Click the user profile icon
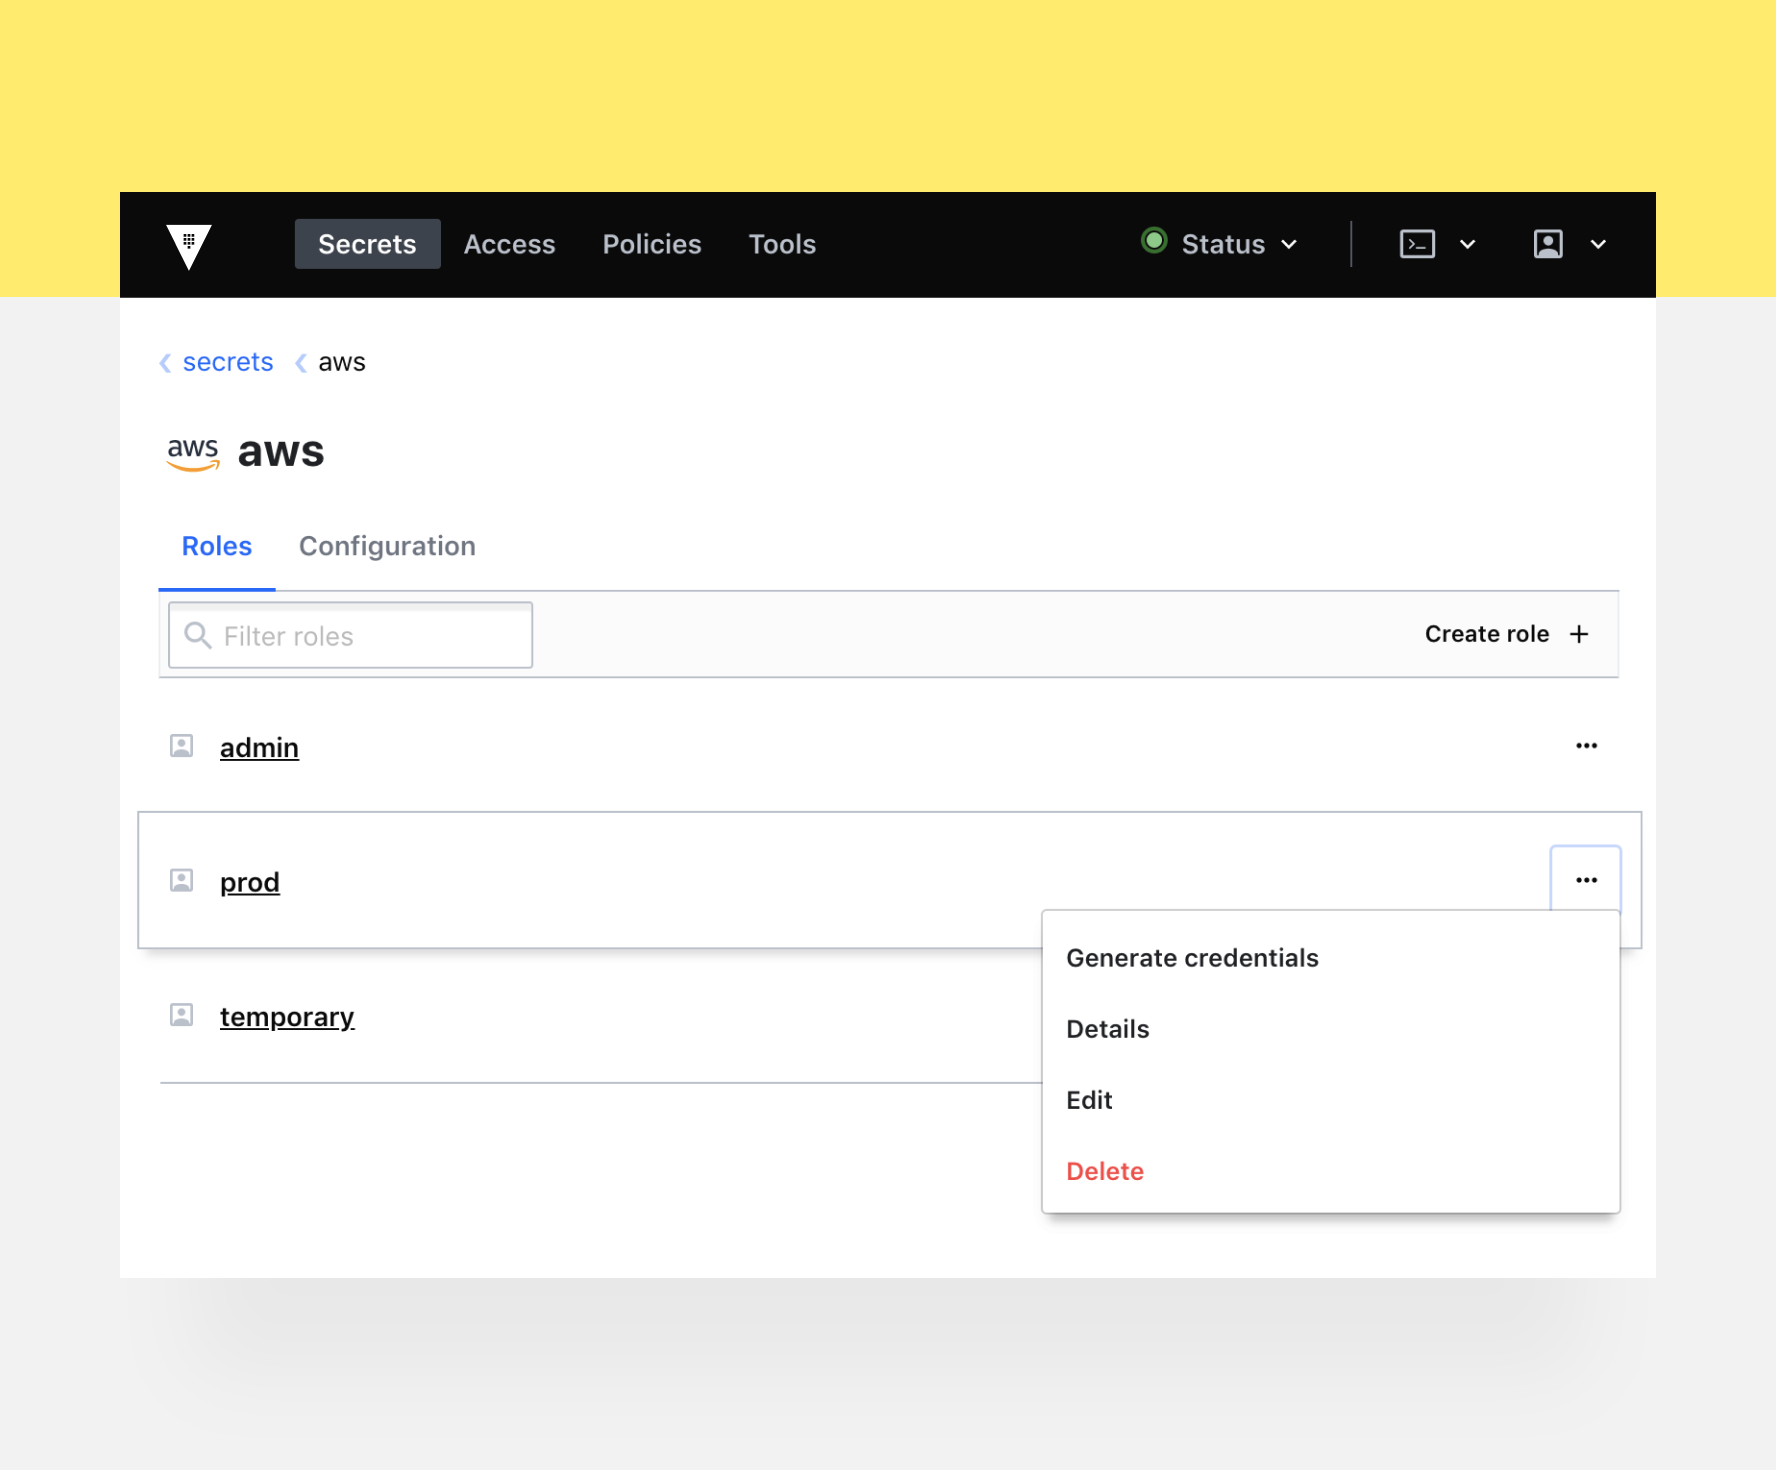This screenshot has width=1776, height=1470. 1547,244
